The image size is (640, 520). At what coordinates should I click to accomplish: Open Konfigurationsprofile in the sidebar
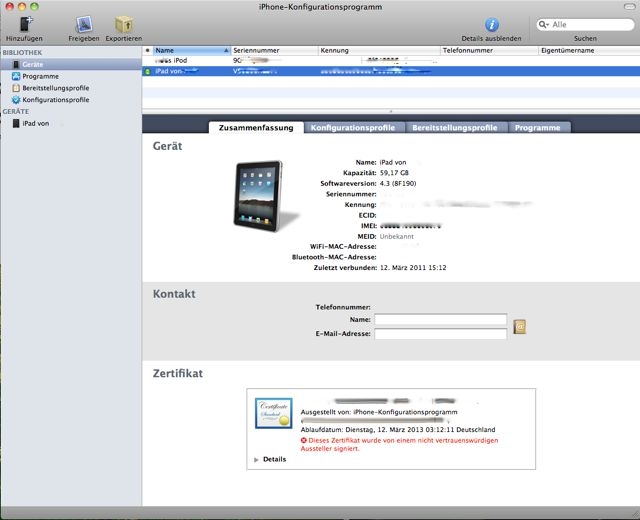[x=56, y=100]
